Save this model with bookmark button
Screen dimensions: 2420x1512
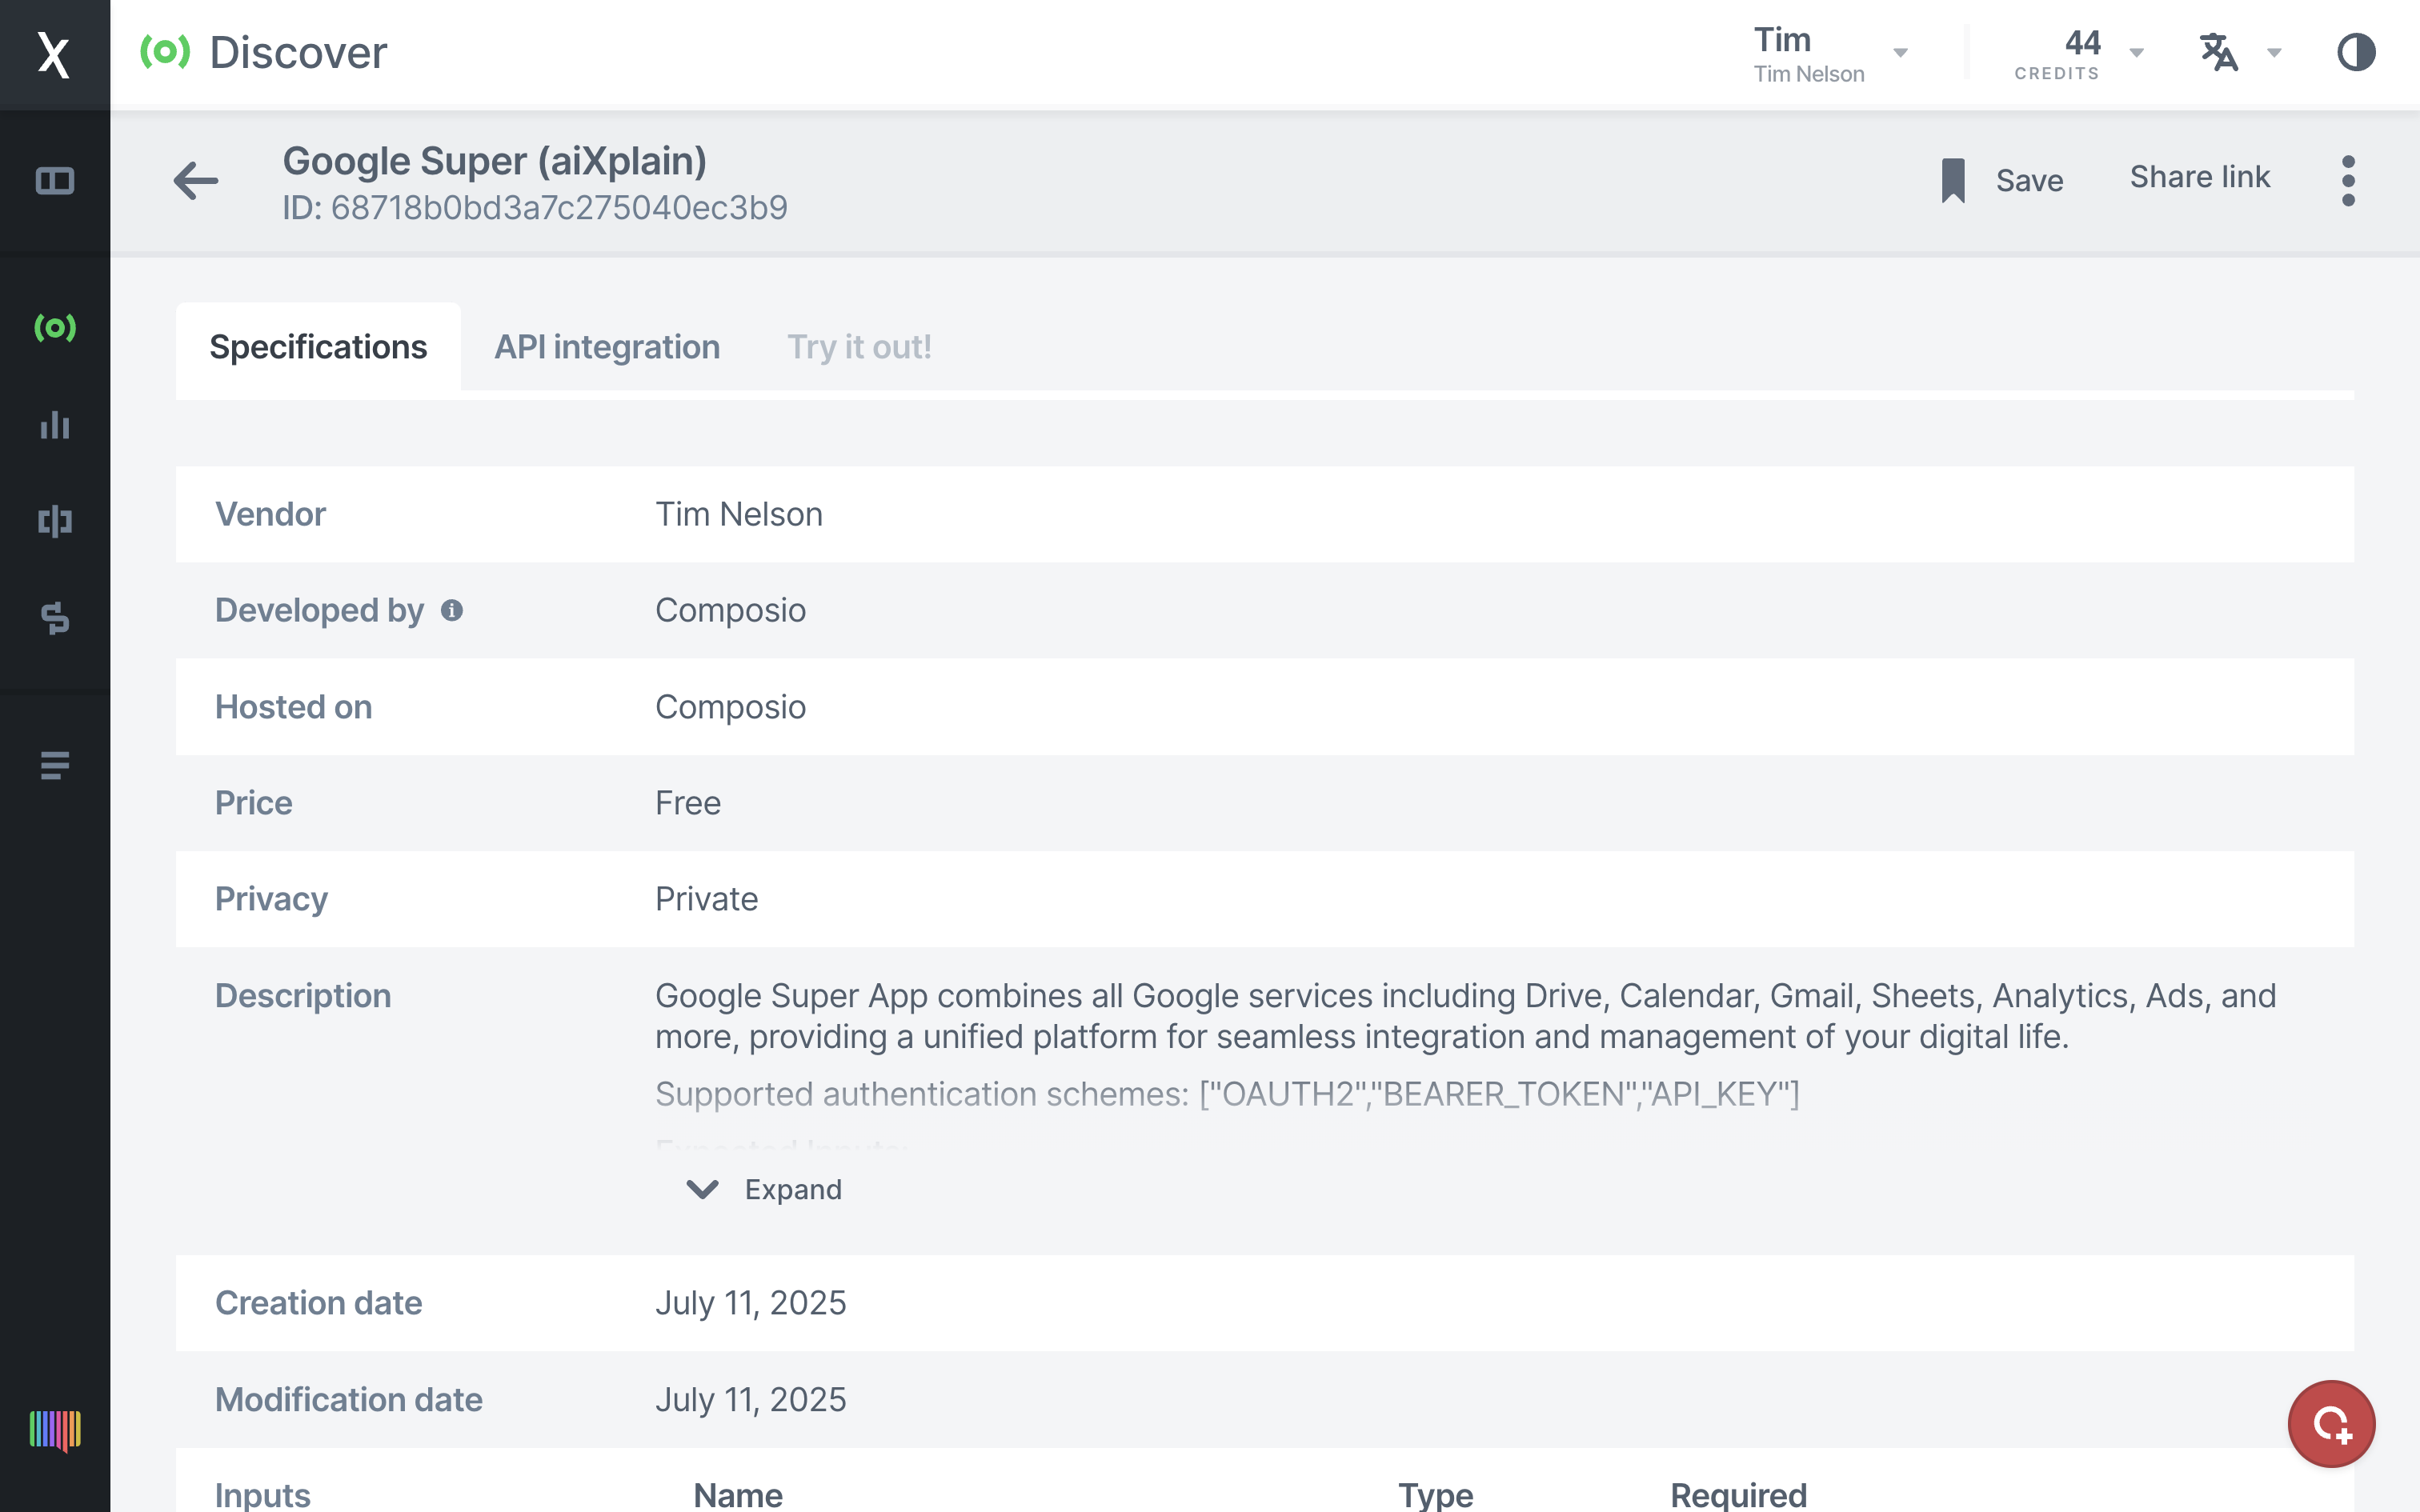(2002, 181)
